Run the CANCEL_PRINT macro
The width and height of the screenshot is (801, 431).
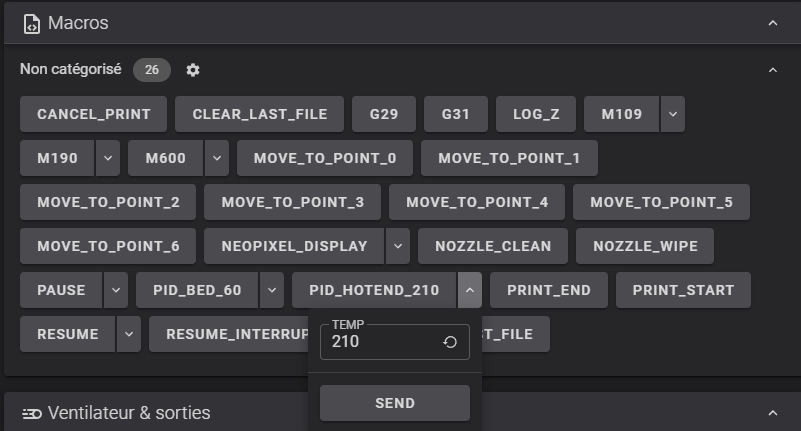94,114
